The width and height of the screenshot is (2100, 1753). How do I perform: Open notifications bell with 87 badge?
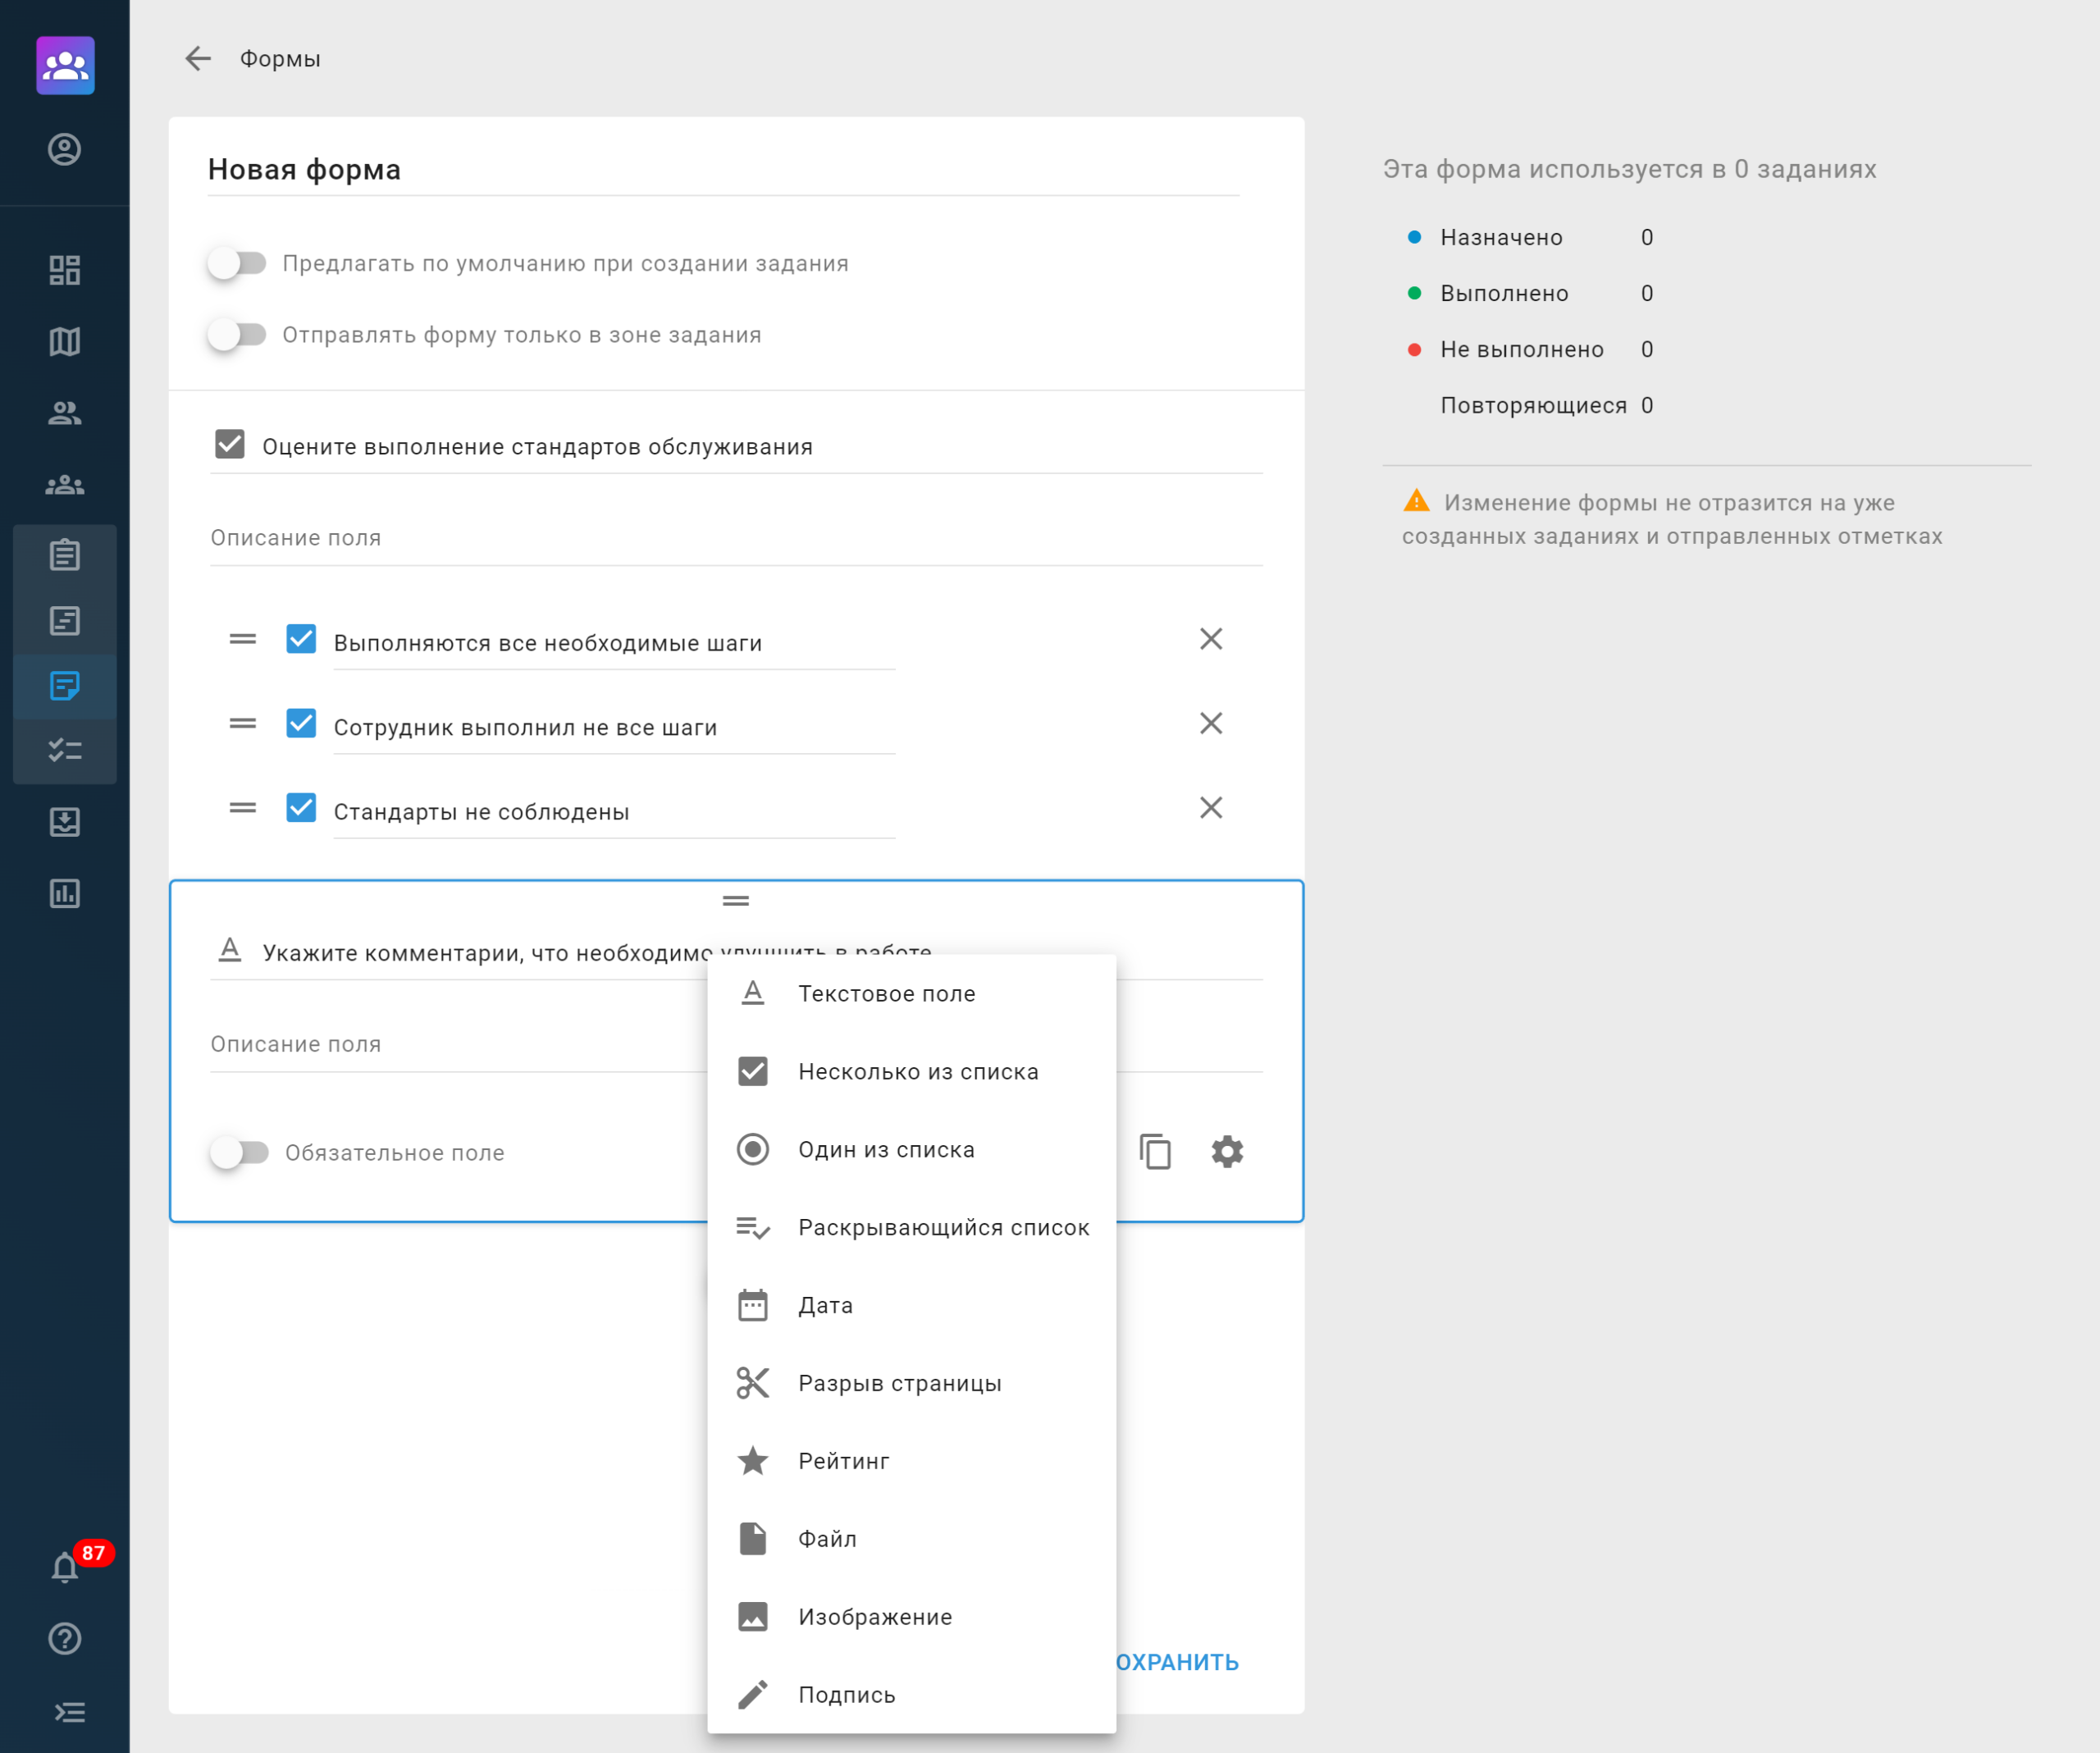(x=65, y=1567)
